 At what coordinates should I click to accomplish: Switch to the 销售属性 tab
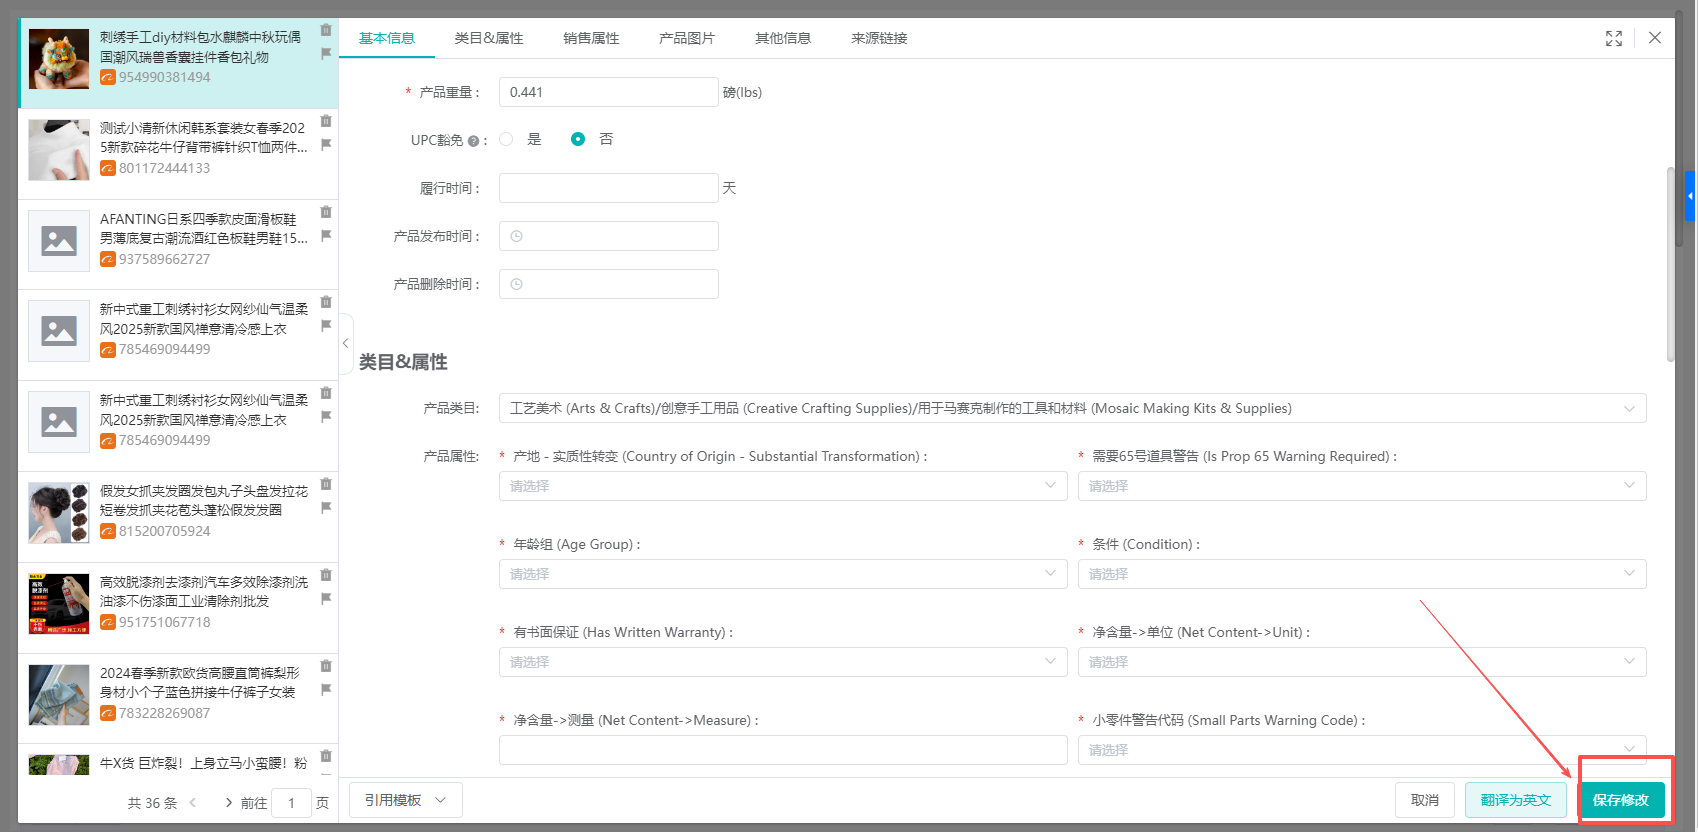pyautogui.click(x=591, y=38)
